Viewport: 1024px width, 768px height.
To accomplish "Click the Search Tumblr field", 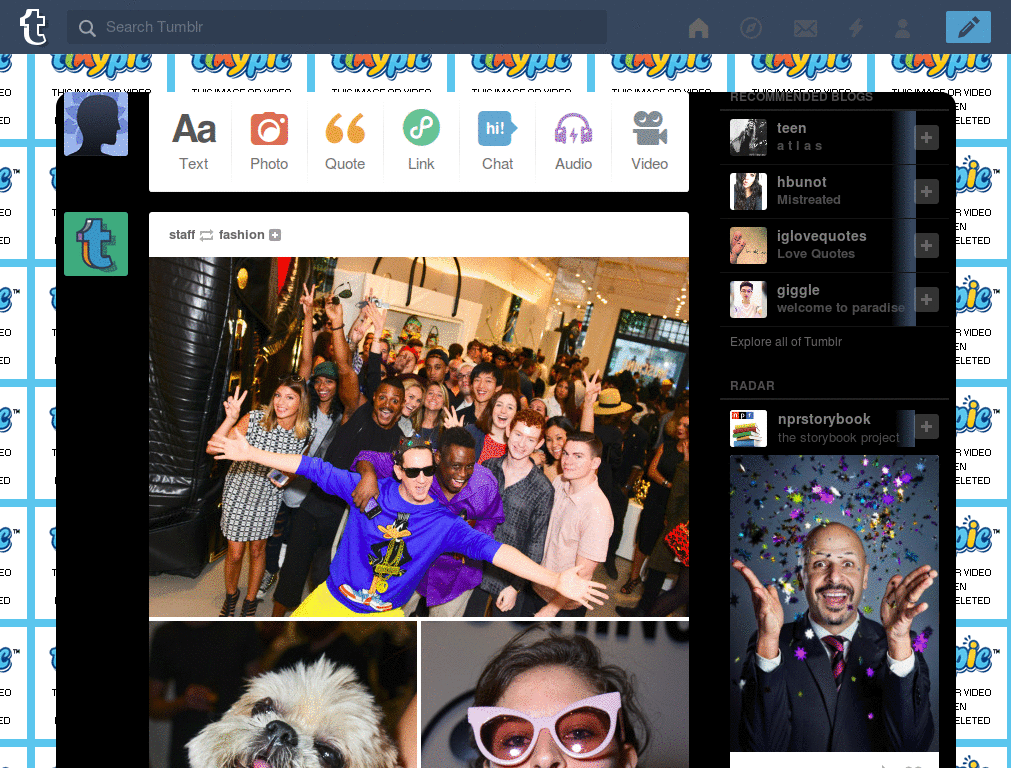I will [x=337, y=27].
